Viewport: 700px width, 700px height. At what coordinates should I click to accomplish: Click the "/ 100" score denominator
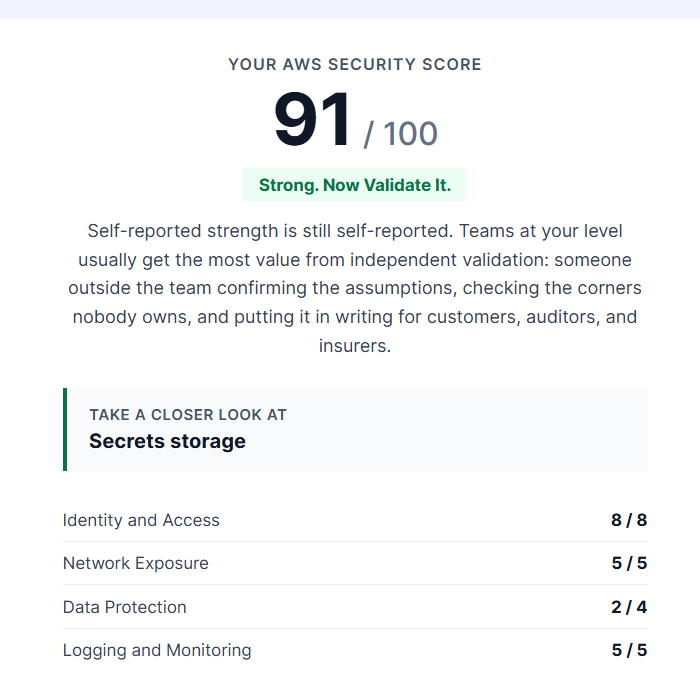(400, 133)
